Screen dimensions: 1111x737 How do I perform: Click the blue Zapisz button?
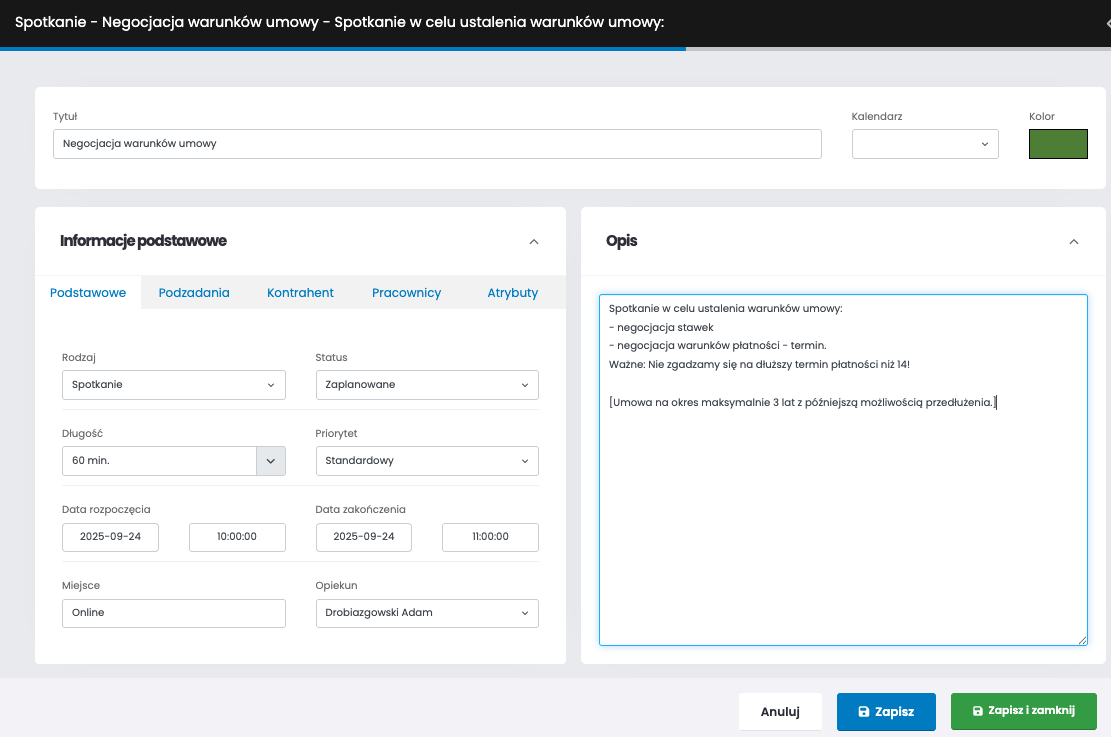coord(886,712)
